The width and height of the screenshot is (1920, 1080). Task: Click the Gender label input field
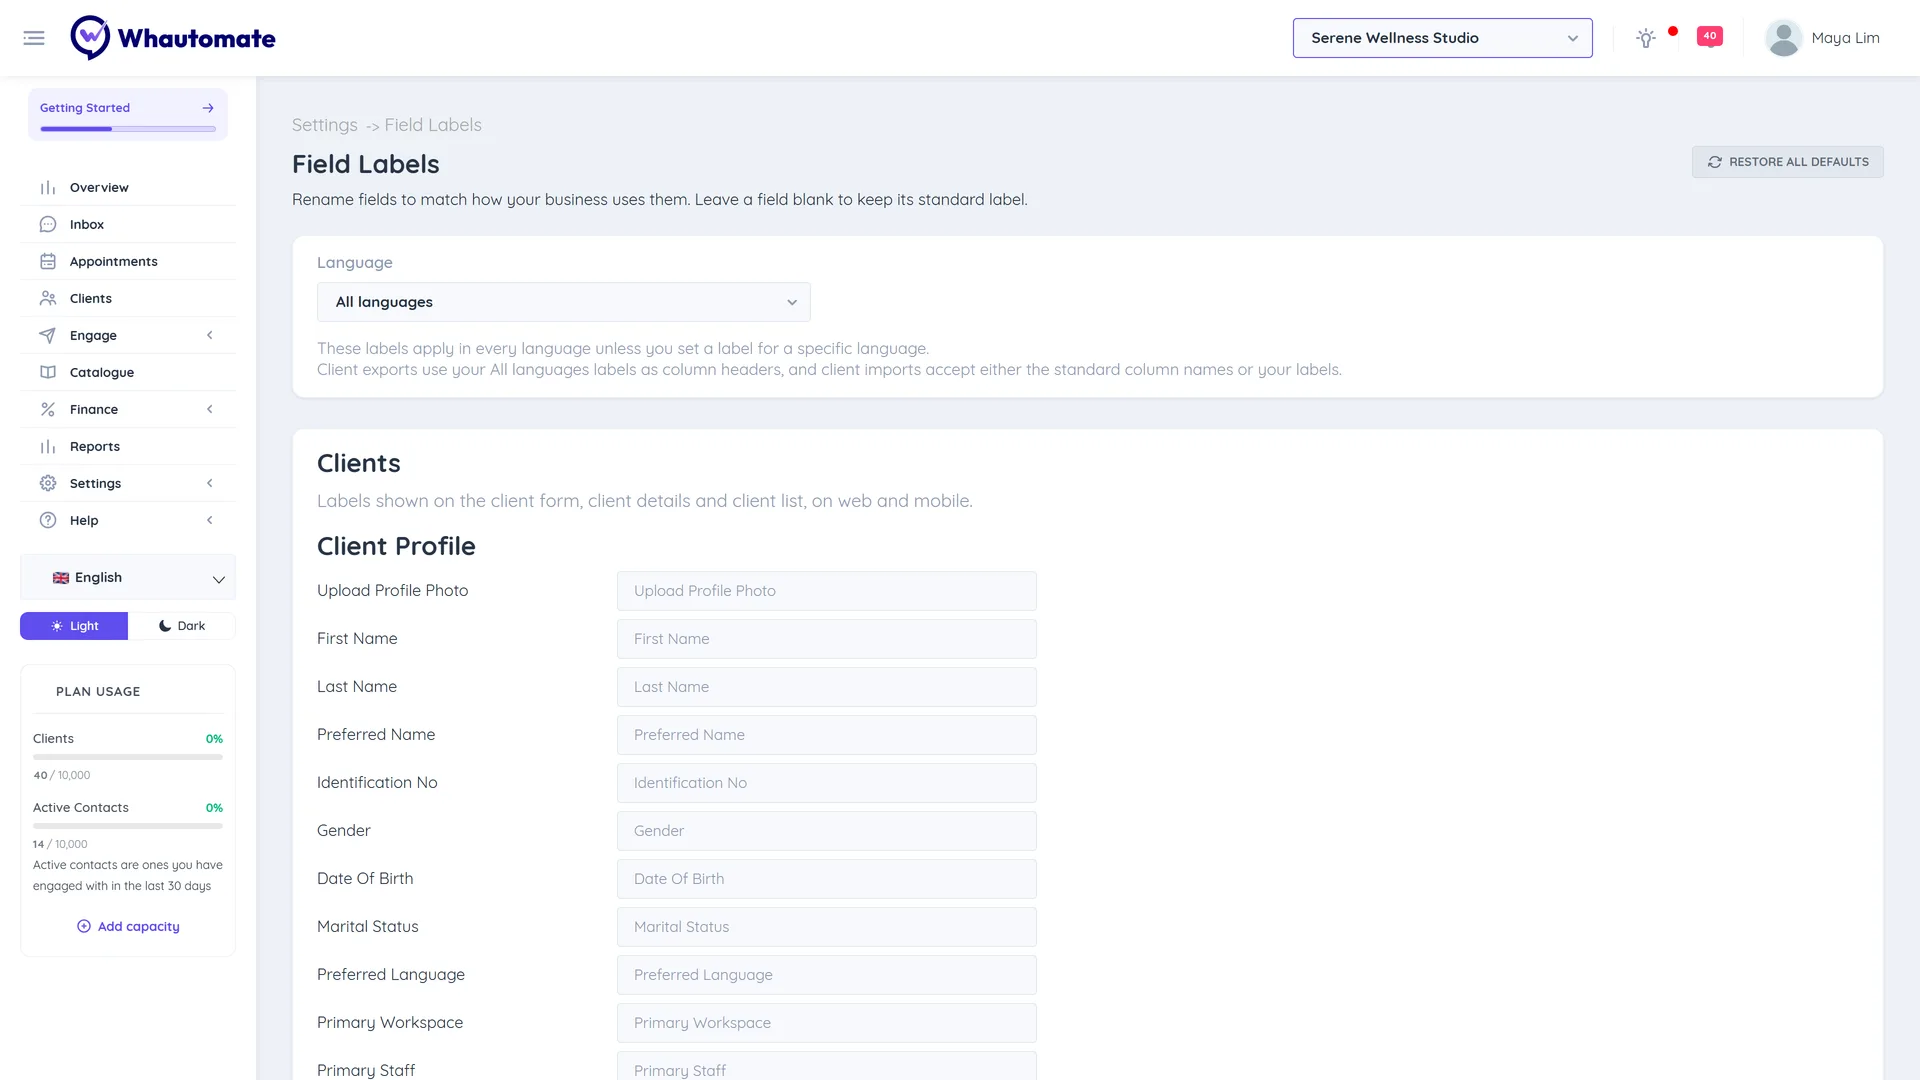pos(826,831)
